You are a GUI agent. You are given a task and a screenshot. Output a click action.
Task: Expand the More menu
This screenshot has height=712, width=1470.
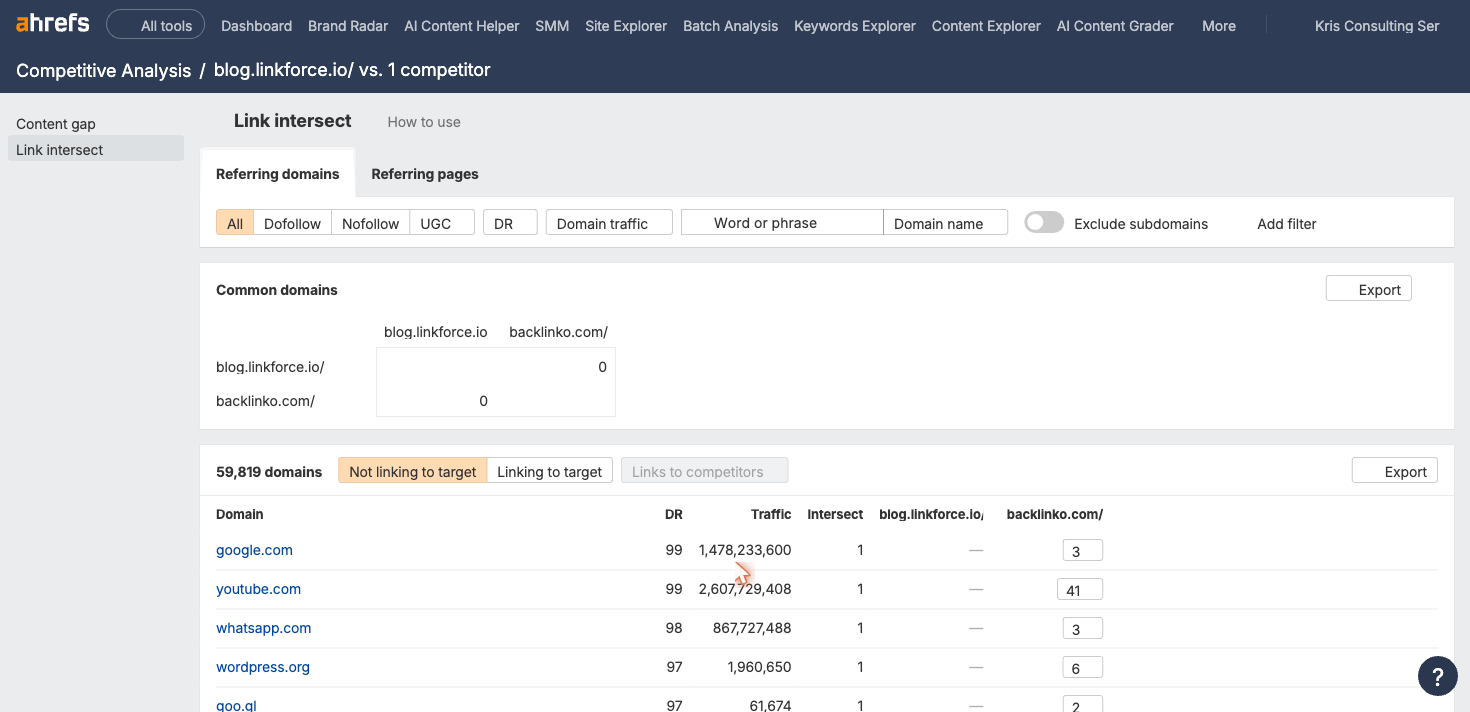tap(1219, 26)
